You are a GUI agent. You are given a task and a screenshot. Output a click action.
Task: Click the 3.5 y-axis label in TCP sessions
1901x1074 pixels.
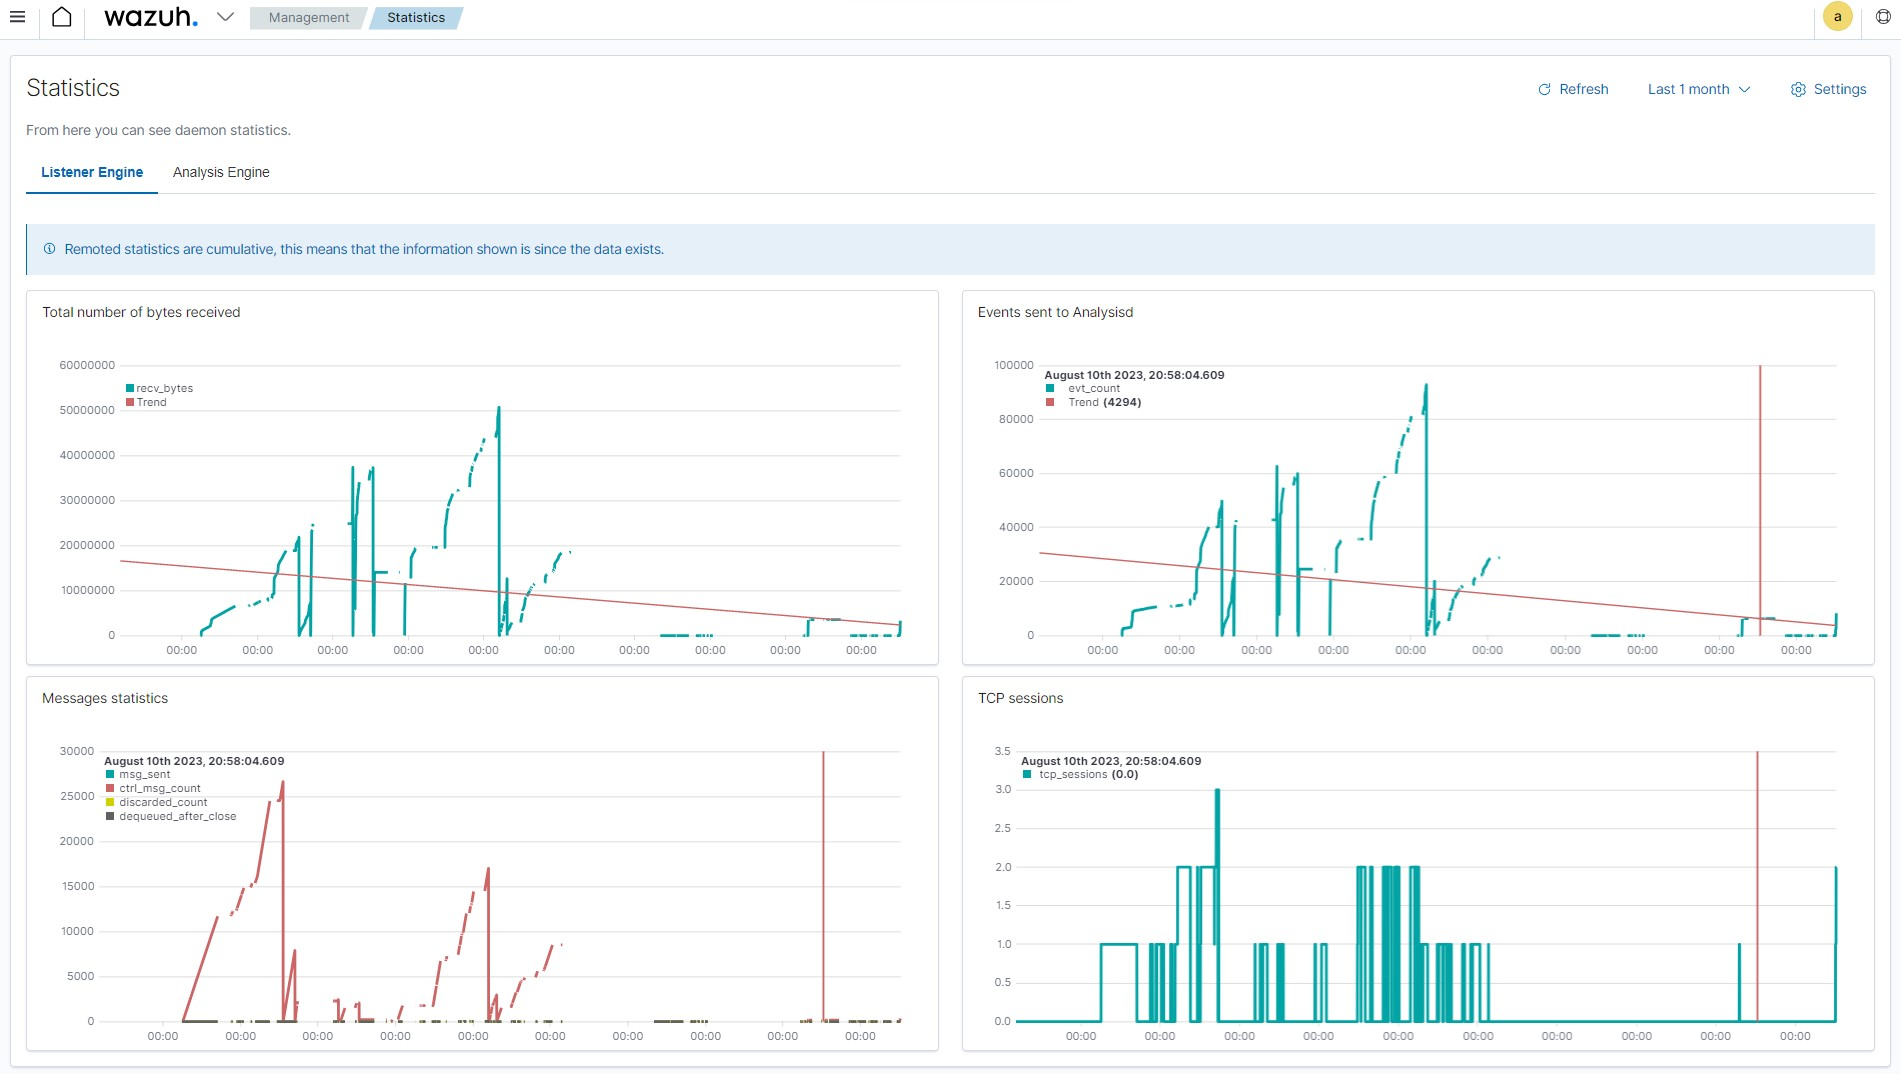tap(1002, 751)
